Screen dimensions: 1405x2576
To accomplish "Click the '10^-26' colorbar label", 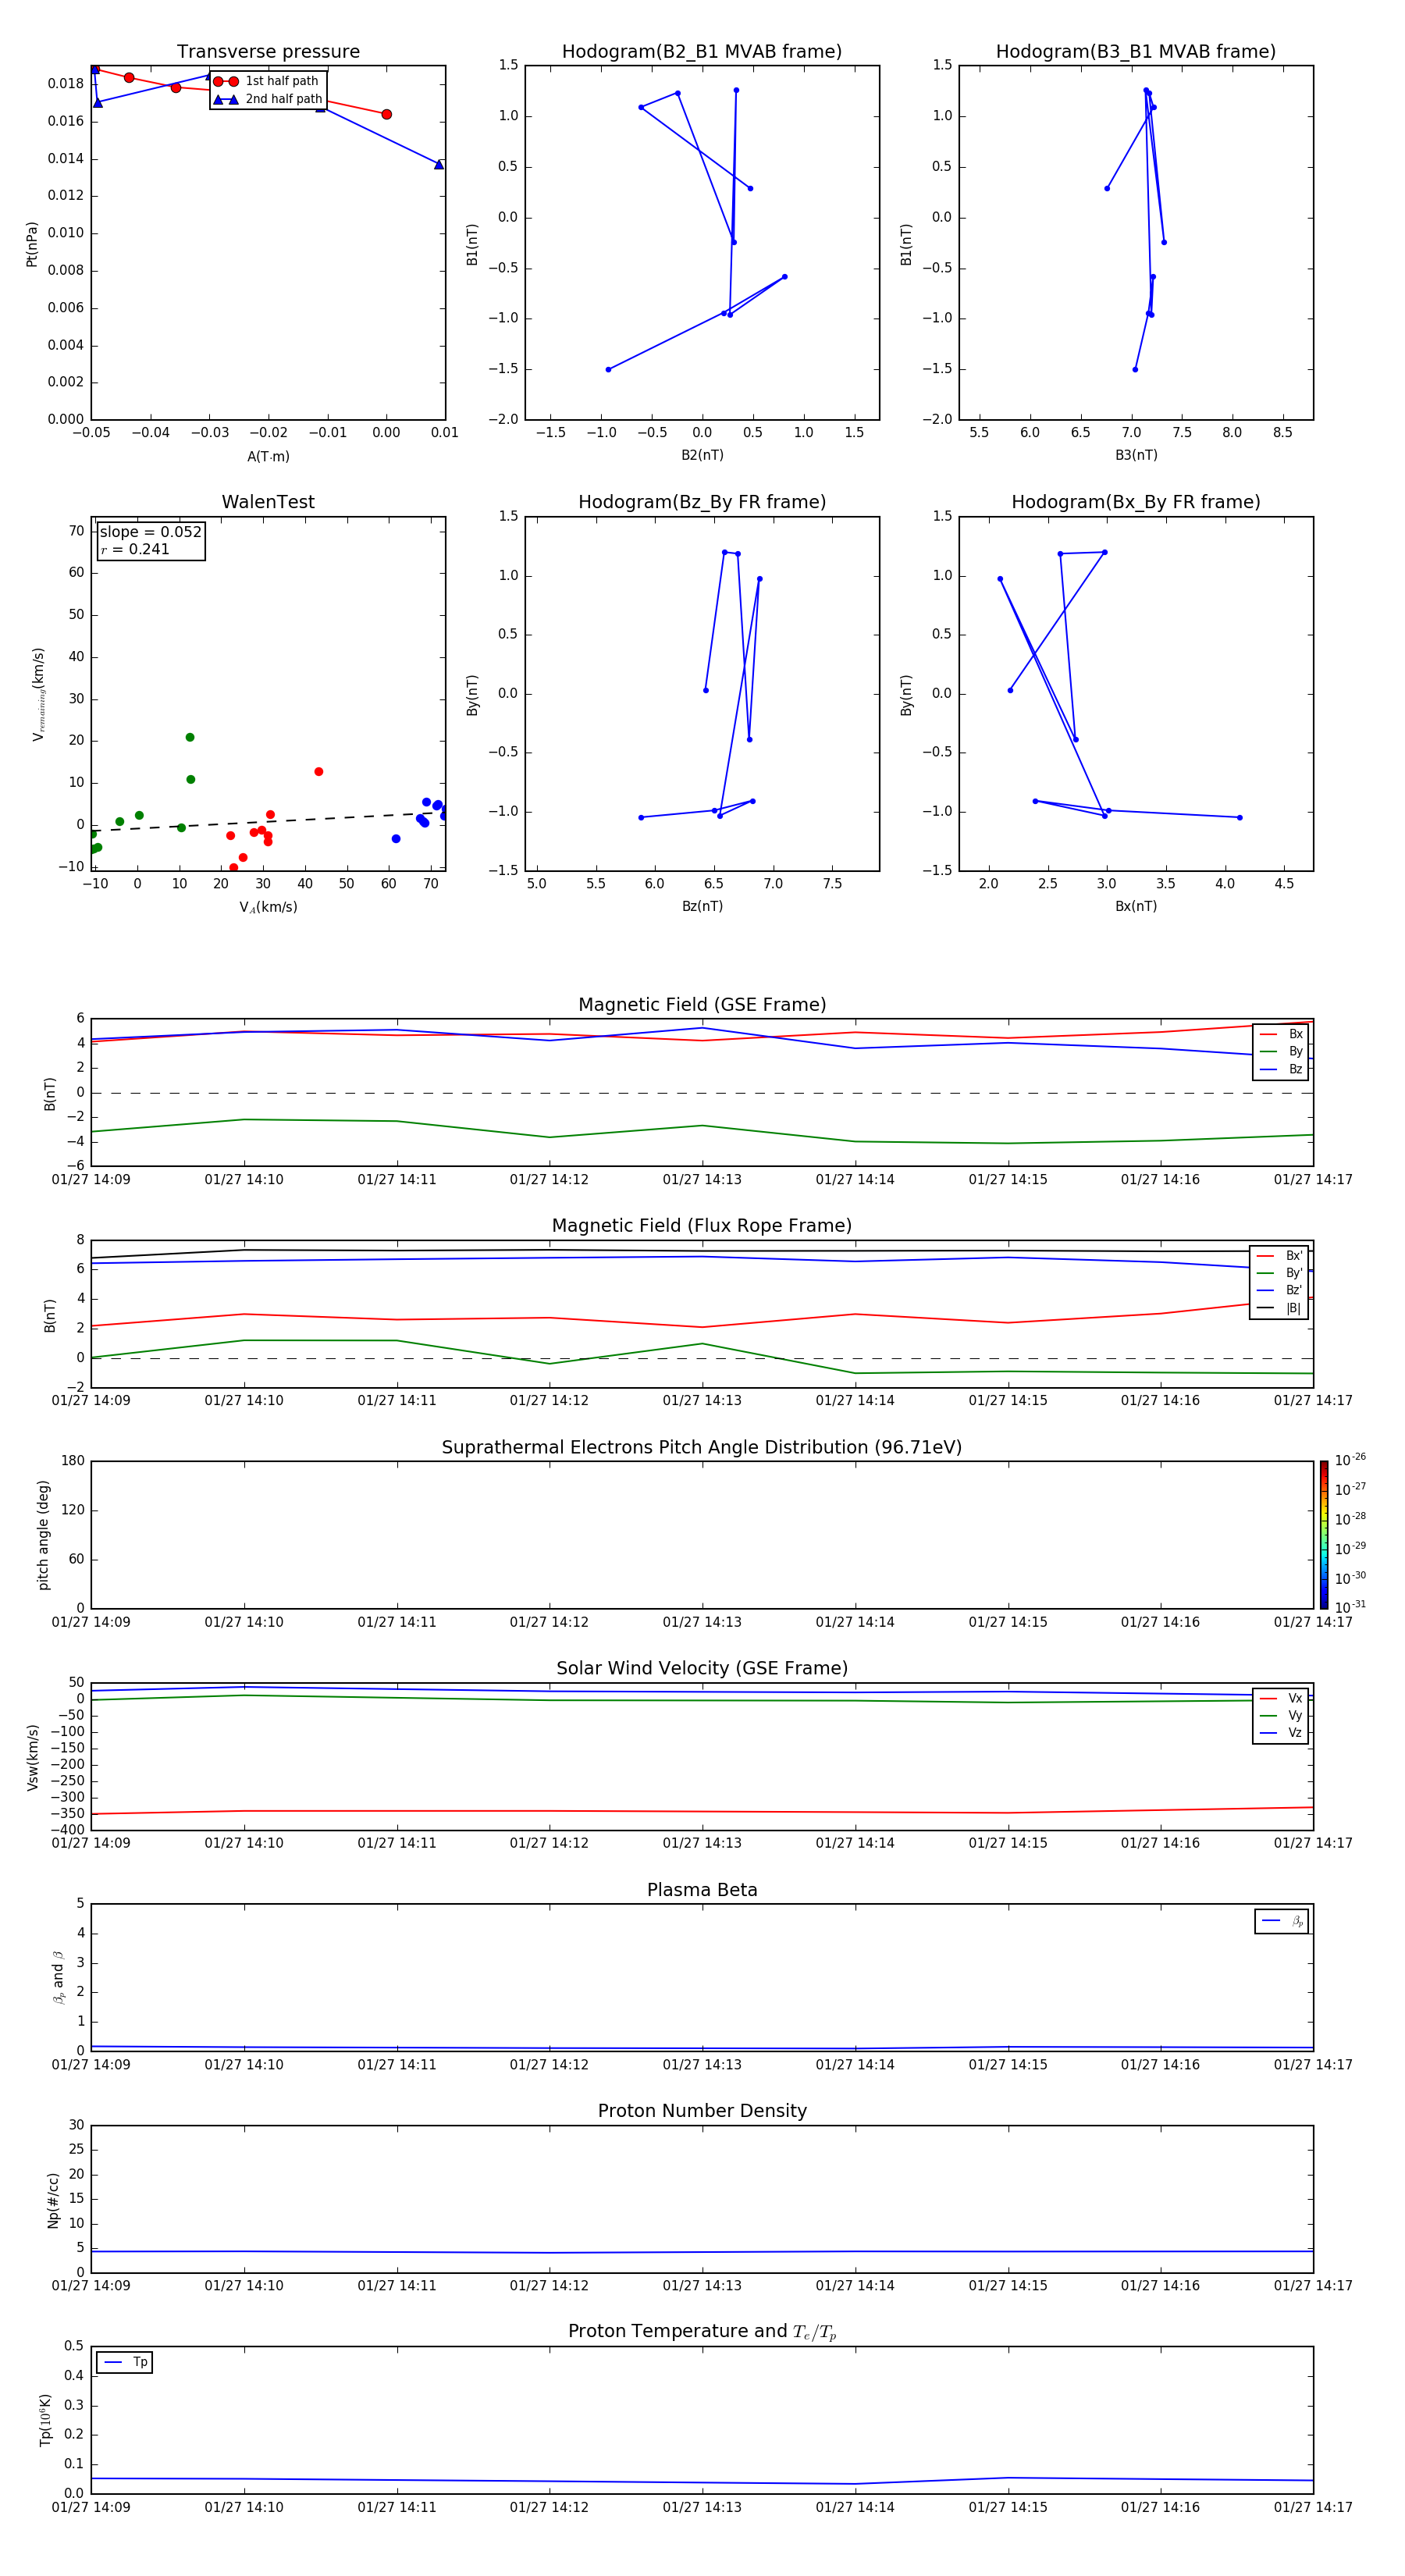I will click(1350, 1460).
